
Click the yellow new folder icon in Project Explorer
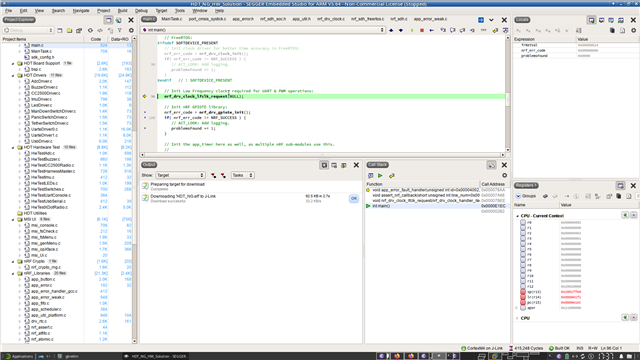(x=69, y=30)
